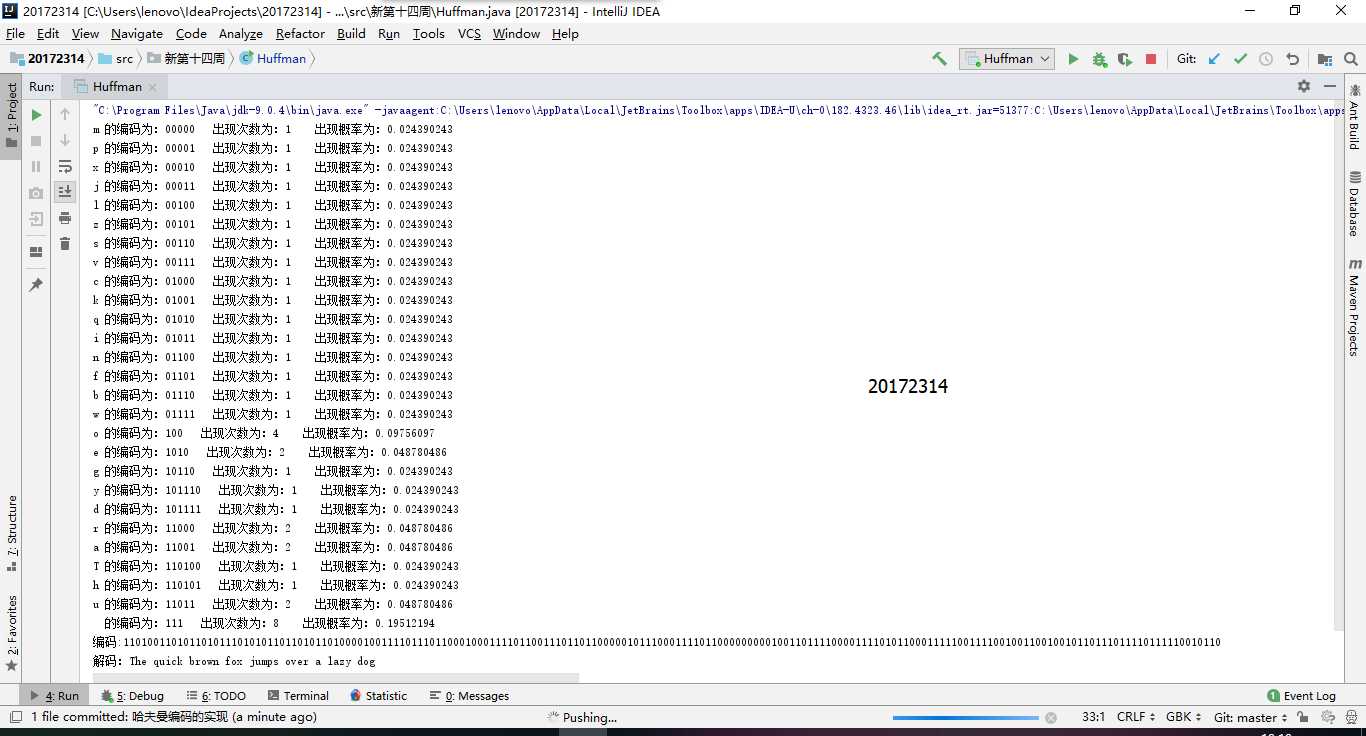Viewport: 1366px width, 736px height.
Task: Open the VCS menu
Action: coord(469,33)
